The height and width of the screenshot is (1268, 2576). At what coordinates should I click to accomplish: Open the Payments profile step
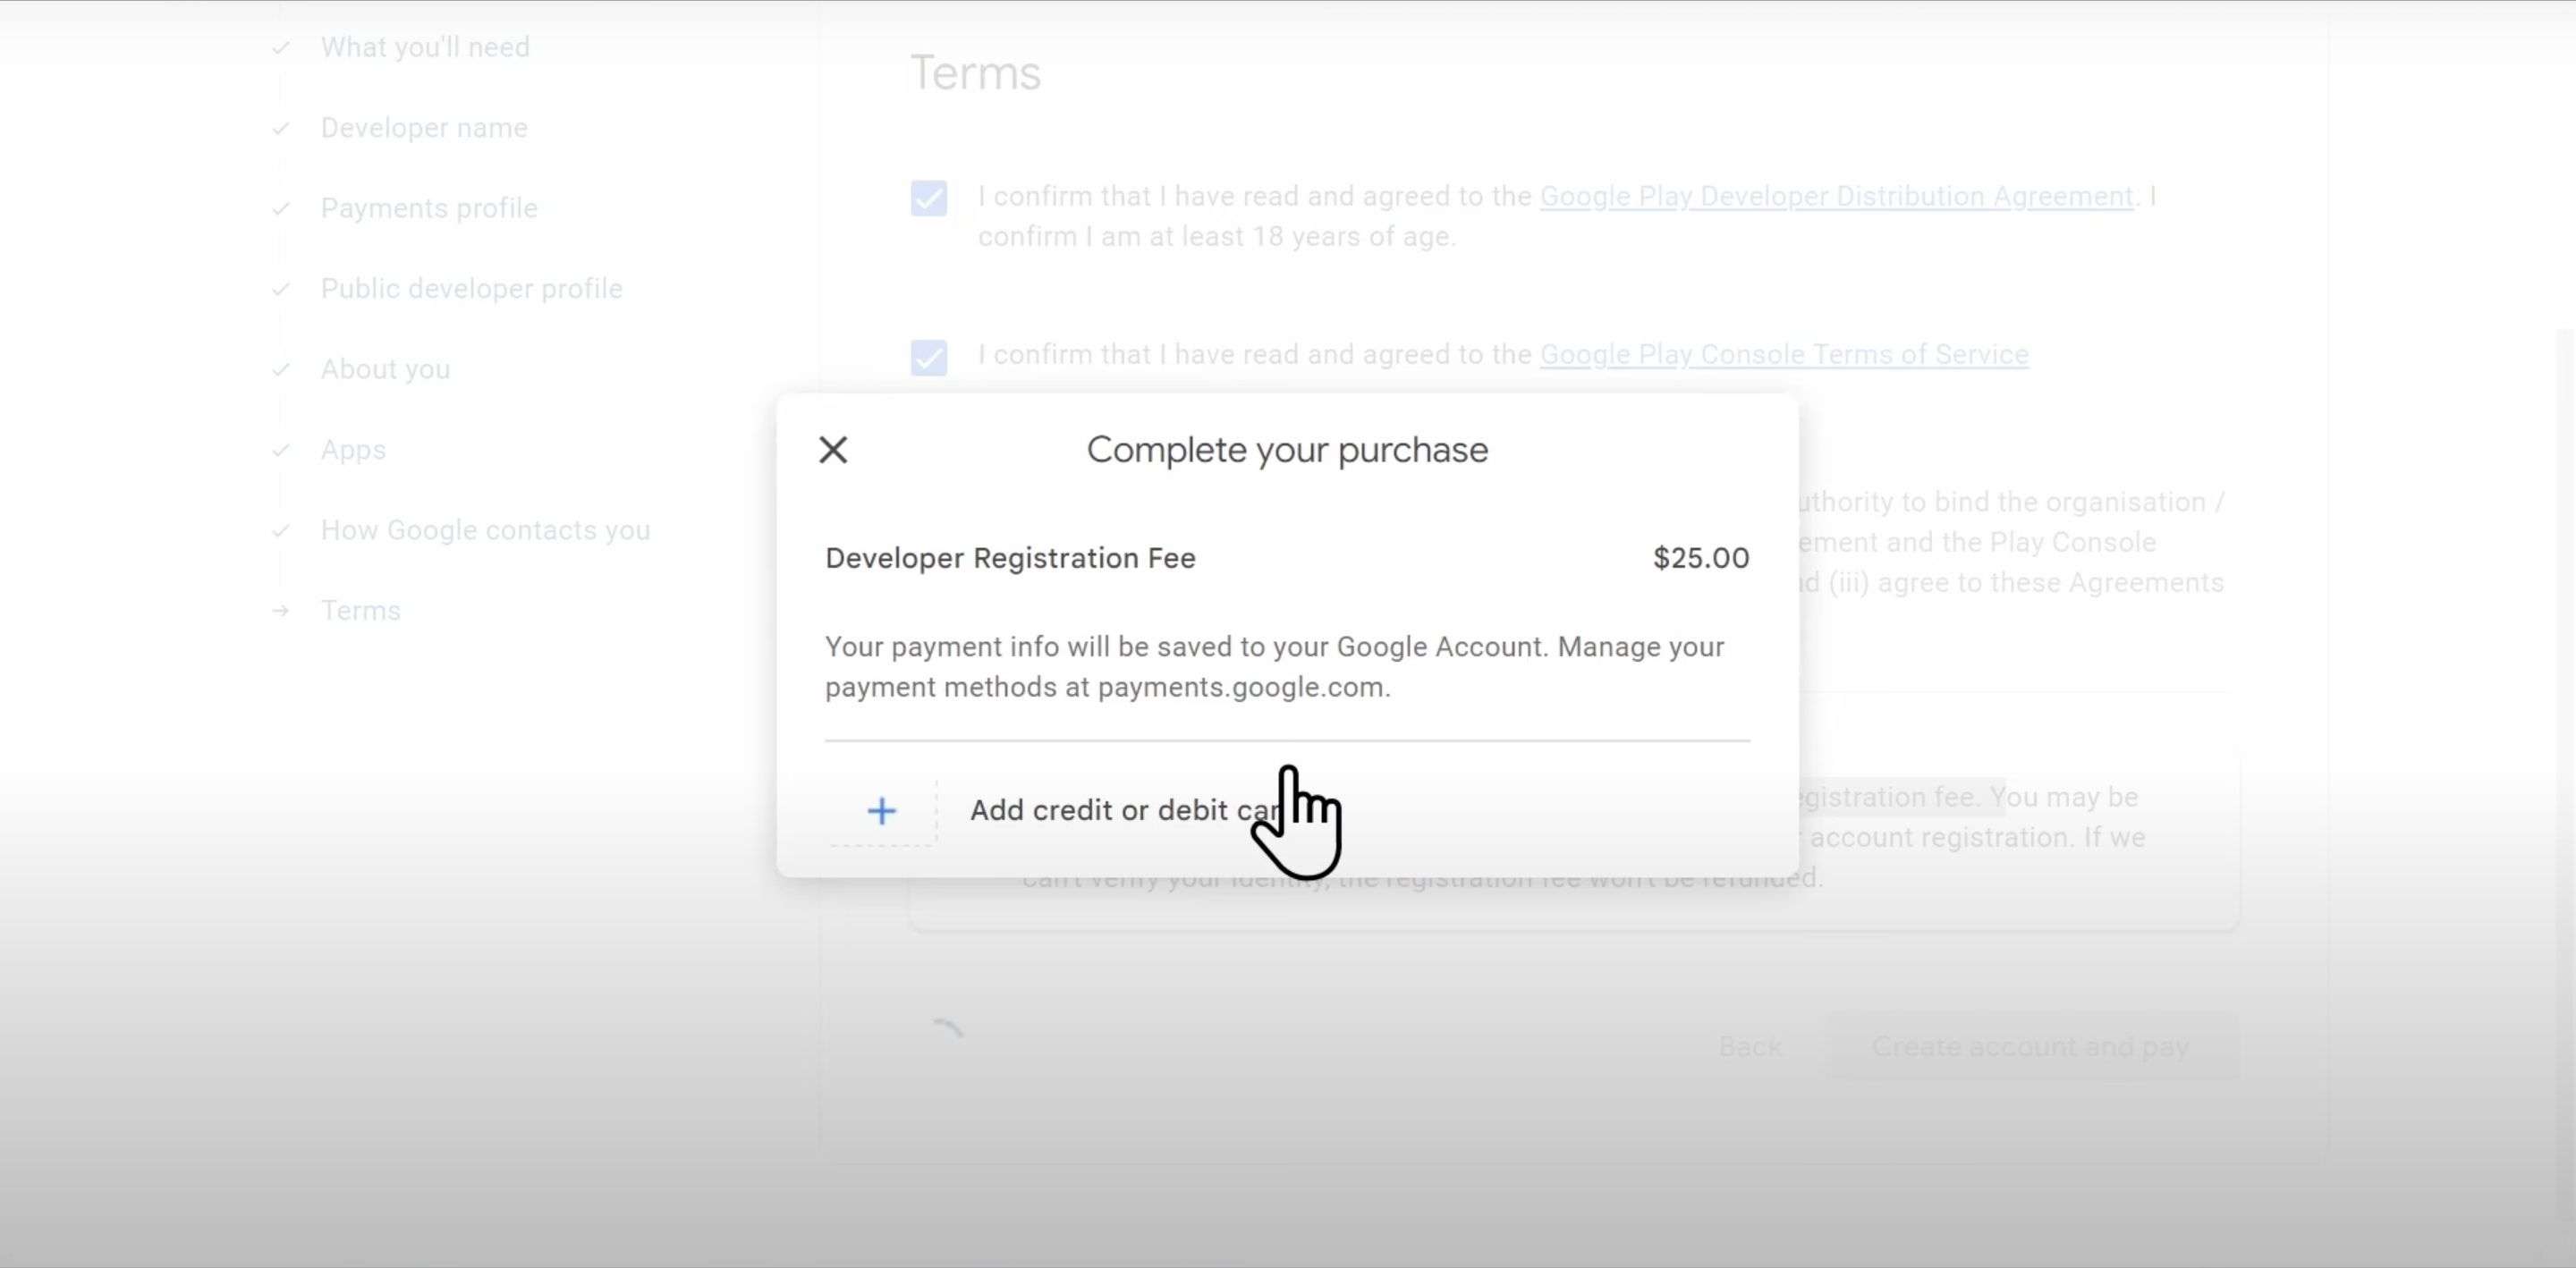coord(429,208)
